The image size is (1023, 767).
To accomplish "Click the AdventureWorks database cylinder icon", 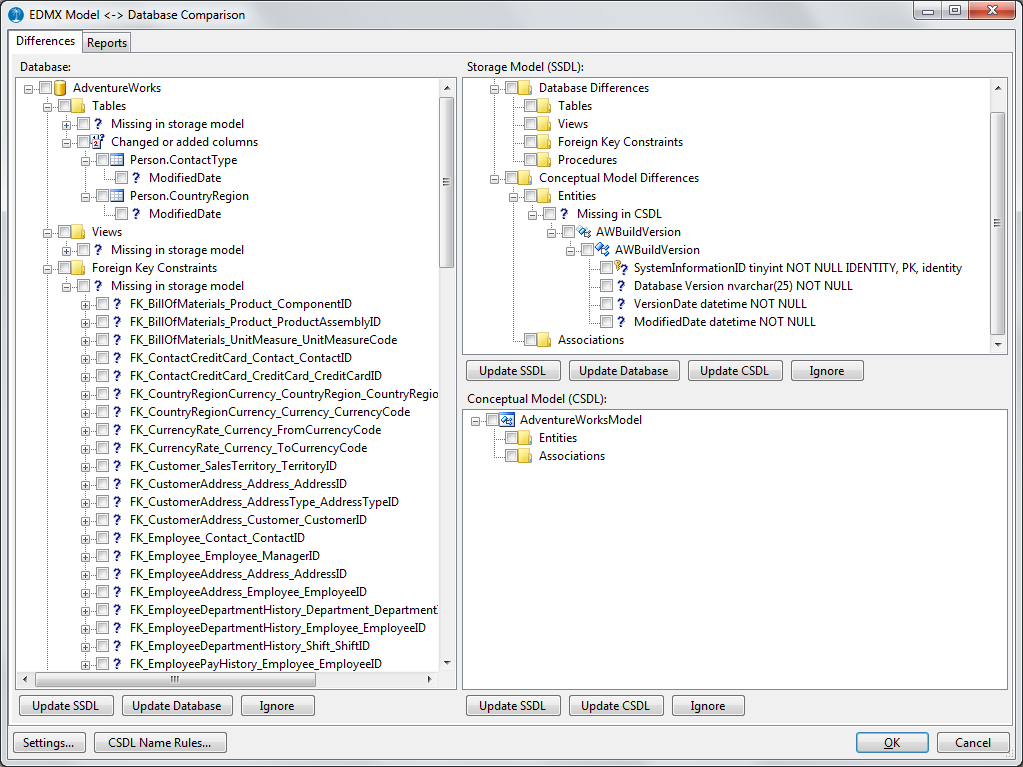I will 60,87.
